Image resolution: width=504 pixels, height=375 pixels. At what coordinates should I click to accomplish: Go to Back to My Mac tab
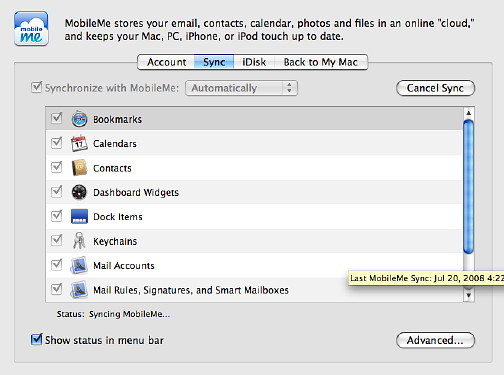(x=321, y=62)
